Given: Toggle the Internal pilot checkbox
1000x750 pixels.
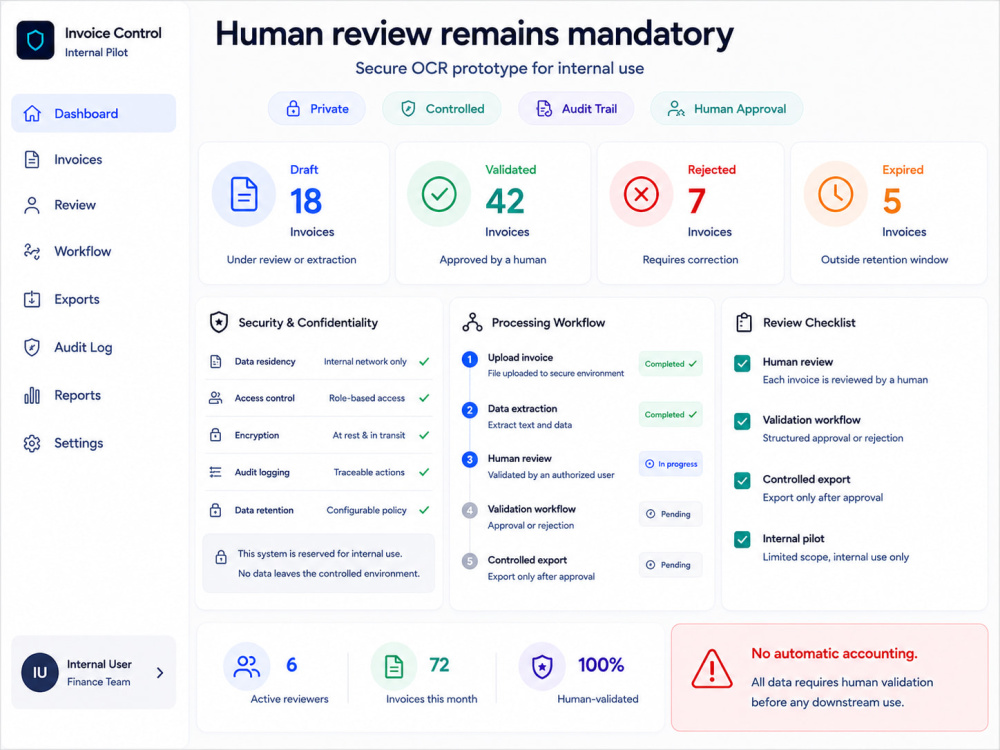Looking at the screenshot, I should point(742,540).
